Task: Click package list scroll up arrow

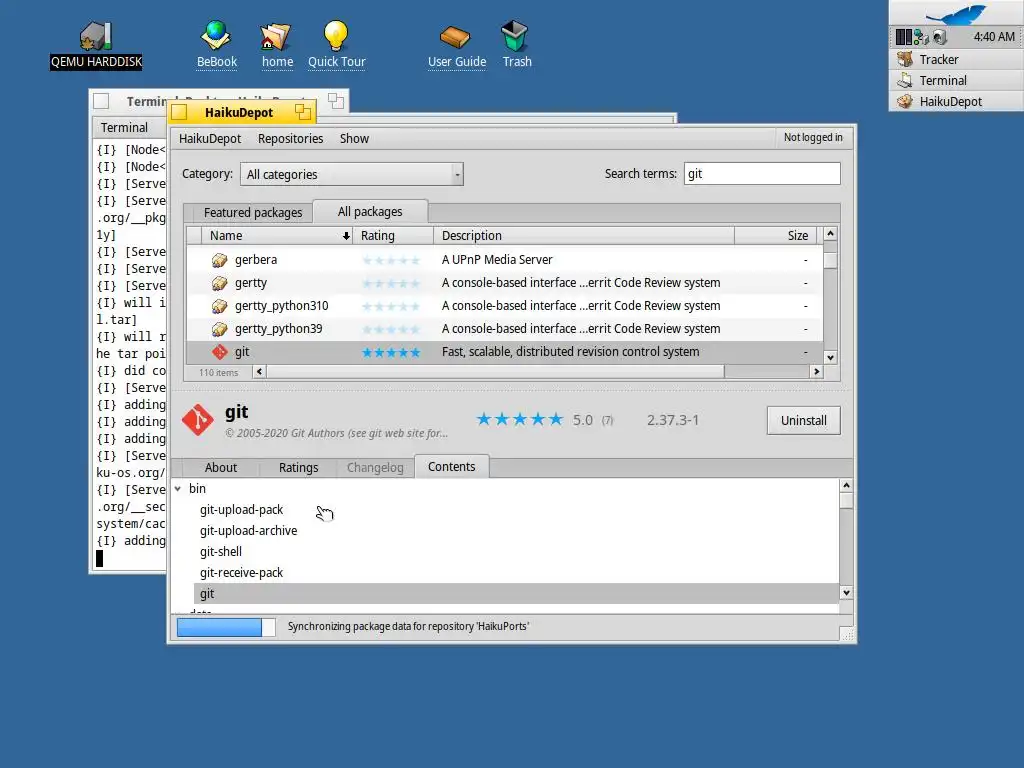Action: click(x=830, y=234)
